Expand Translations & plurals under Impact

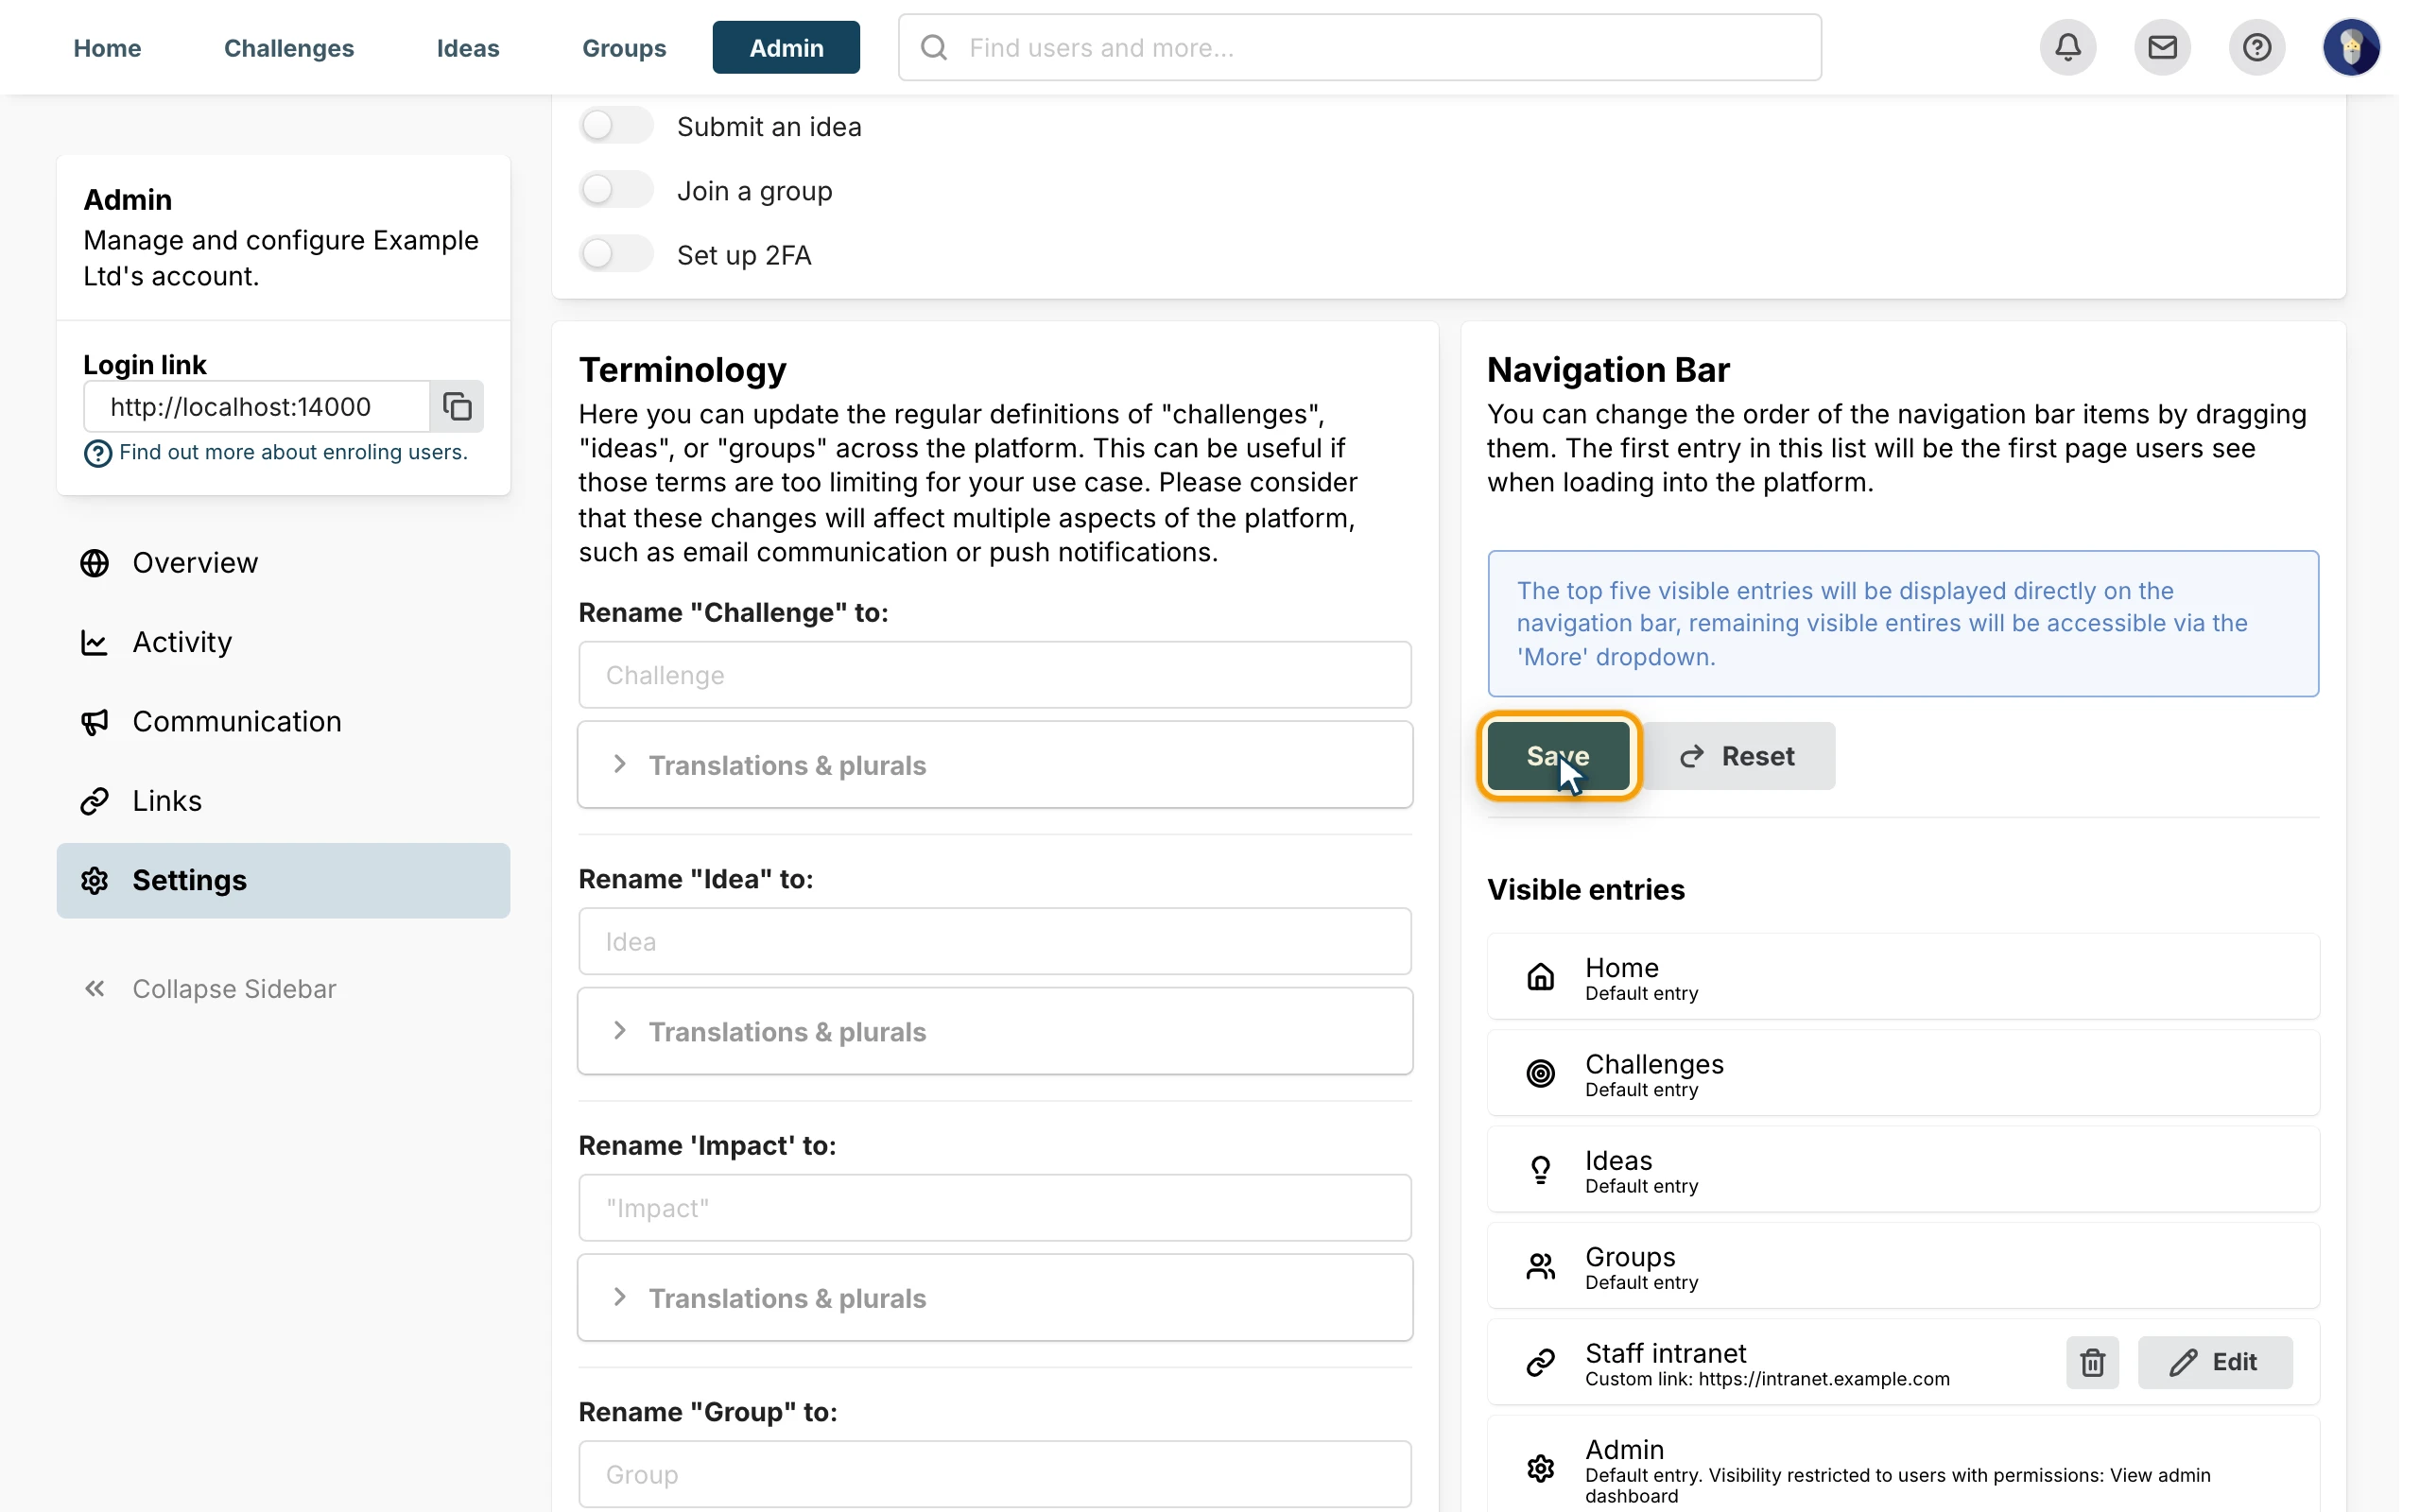click(995, 1297)
